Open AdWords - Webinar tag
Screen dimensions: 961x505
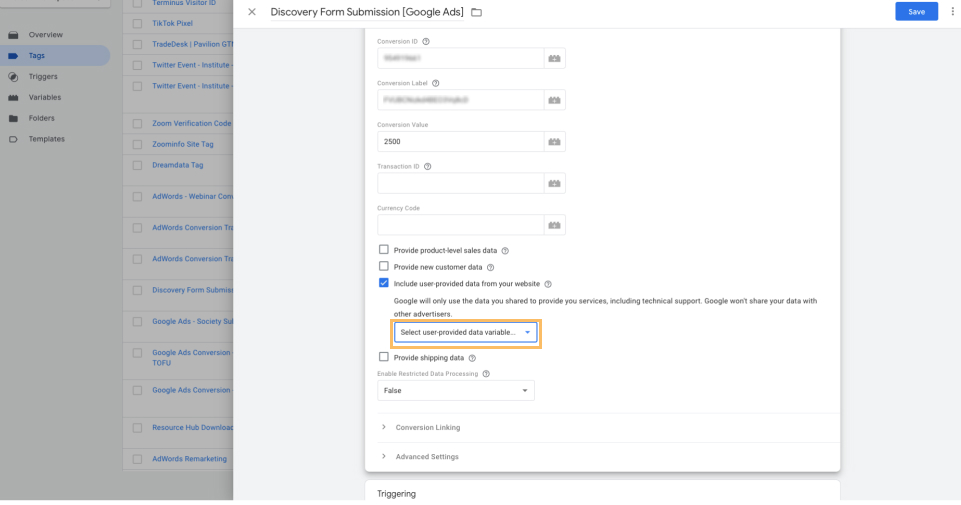(x=192, y=197)
